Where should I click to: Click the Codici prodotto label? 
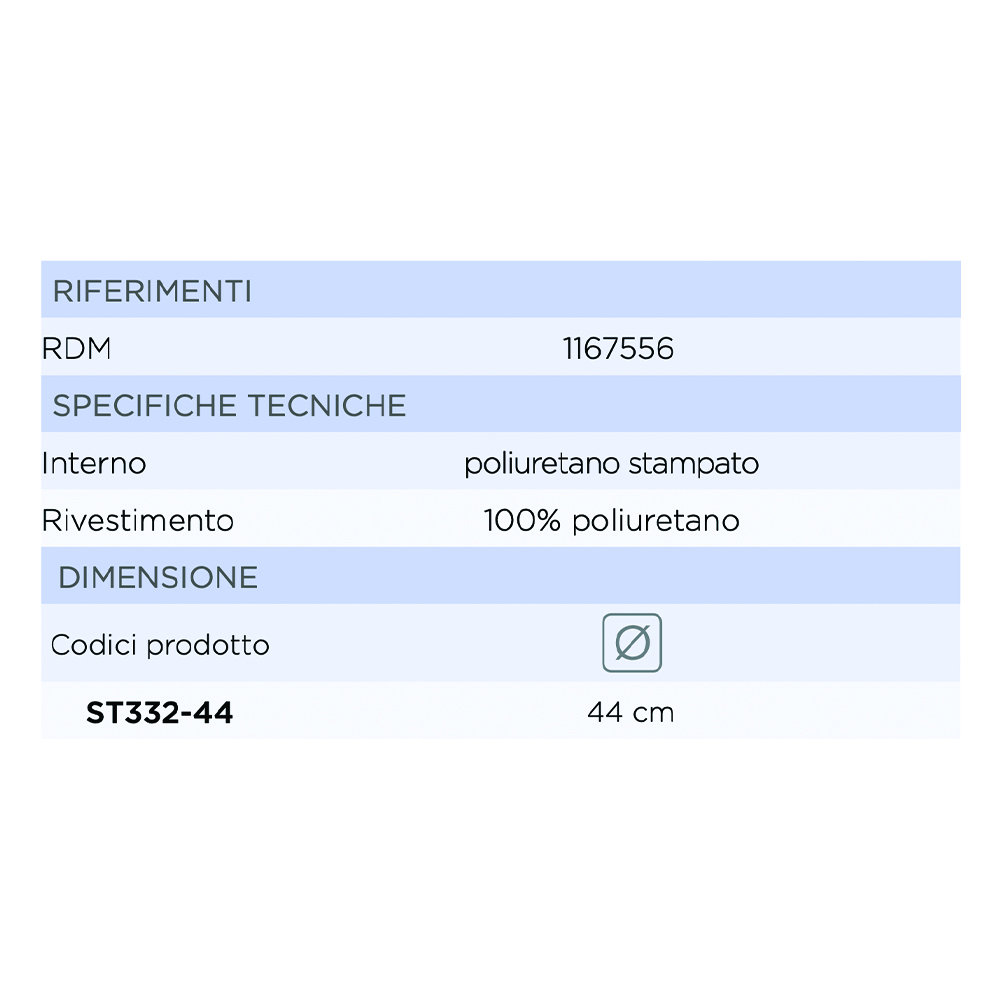(160, 645)
